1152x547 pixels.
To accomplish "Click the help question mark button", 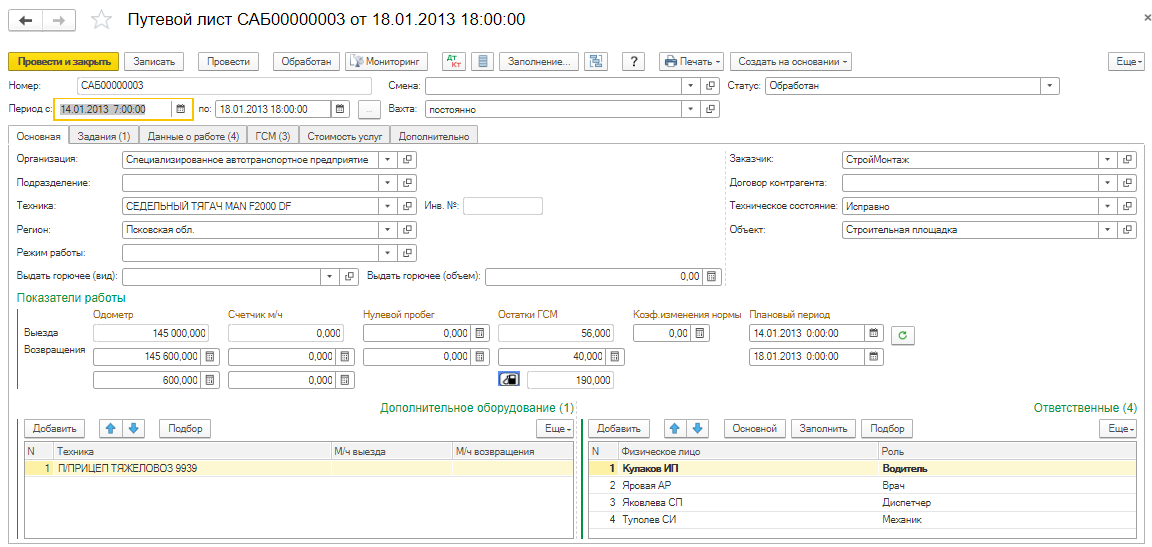I will point(633,61).
